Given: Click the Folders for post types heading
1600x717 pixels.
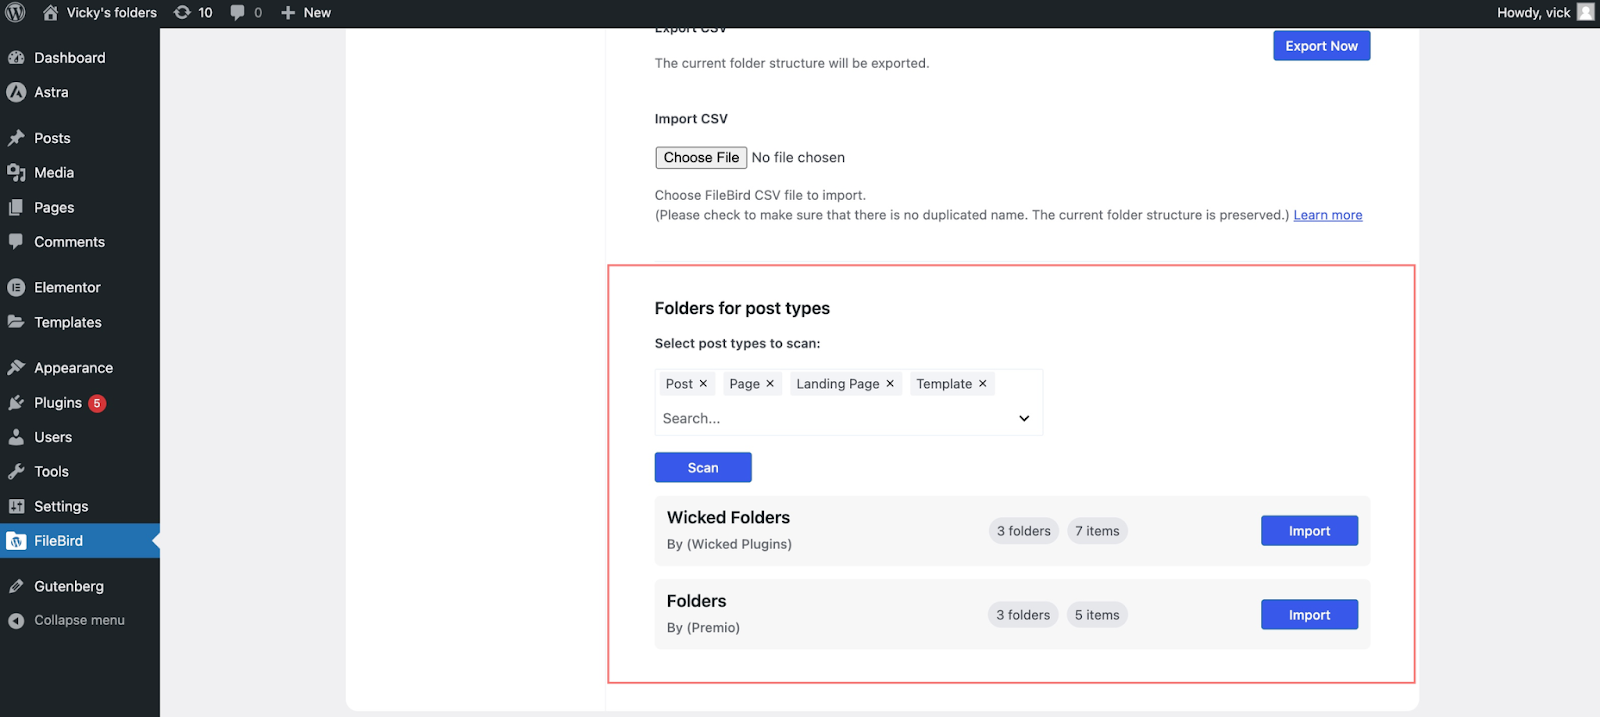Looking at the screenshot, I should (742, 309).
